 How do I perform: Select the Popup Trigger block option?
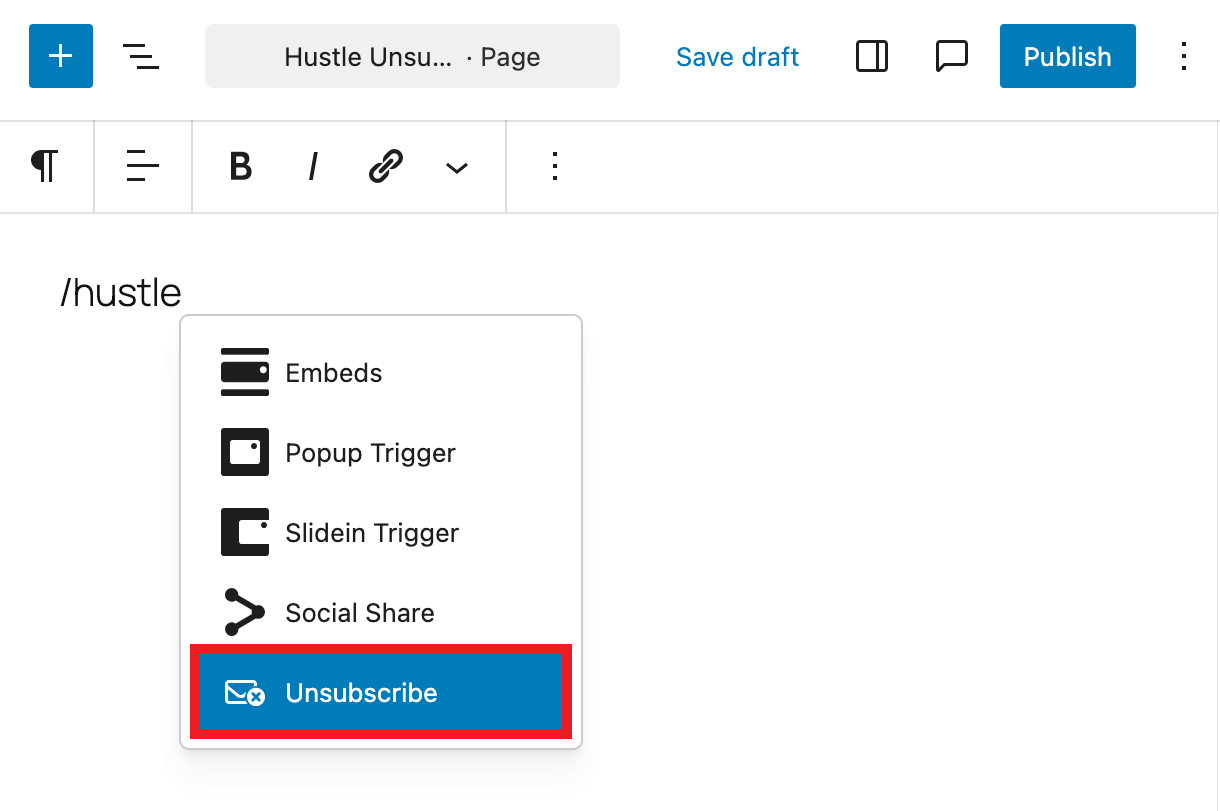click(381, 453)
